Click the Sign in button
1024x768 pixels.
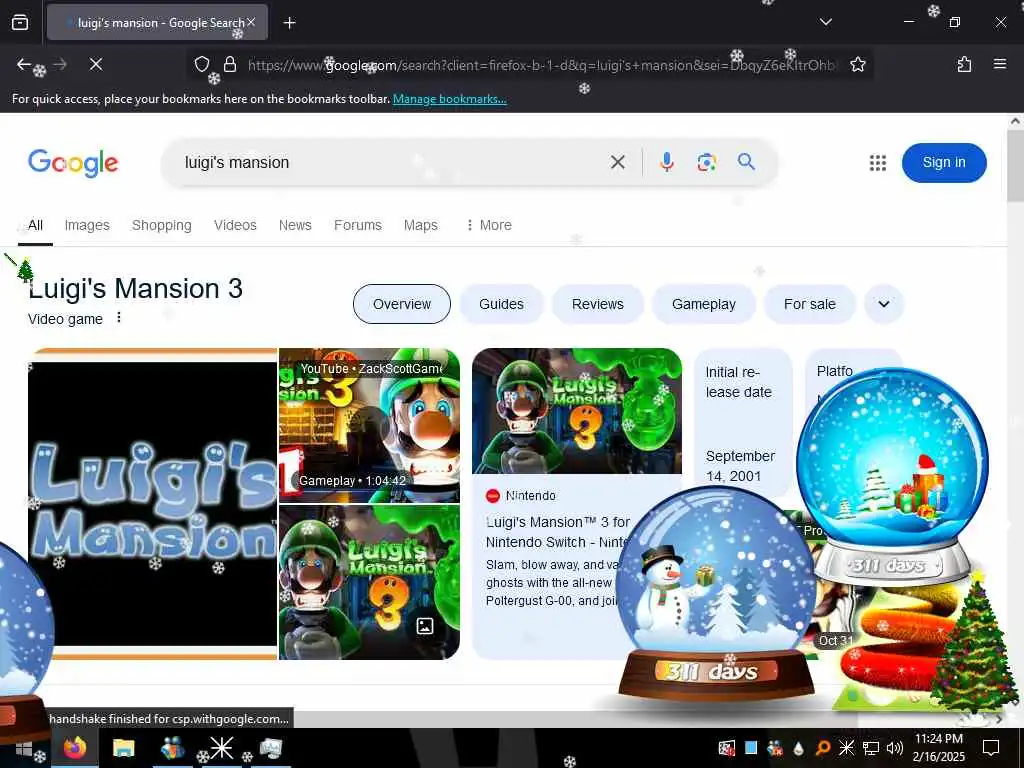[944, 163]
